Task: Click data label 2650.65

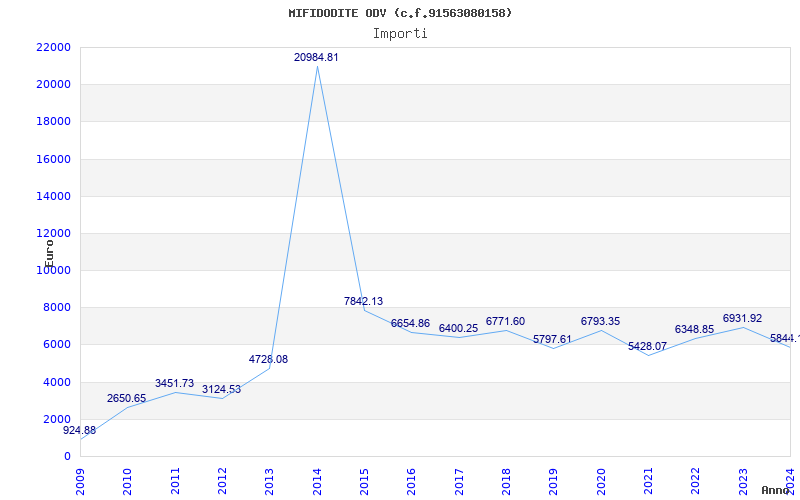Action: (127, 398)
